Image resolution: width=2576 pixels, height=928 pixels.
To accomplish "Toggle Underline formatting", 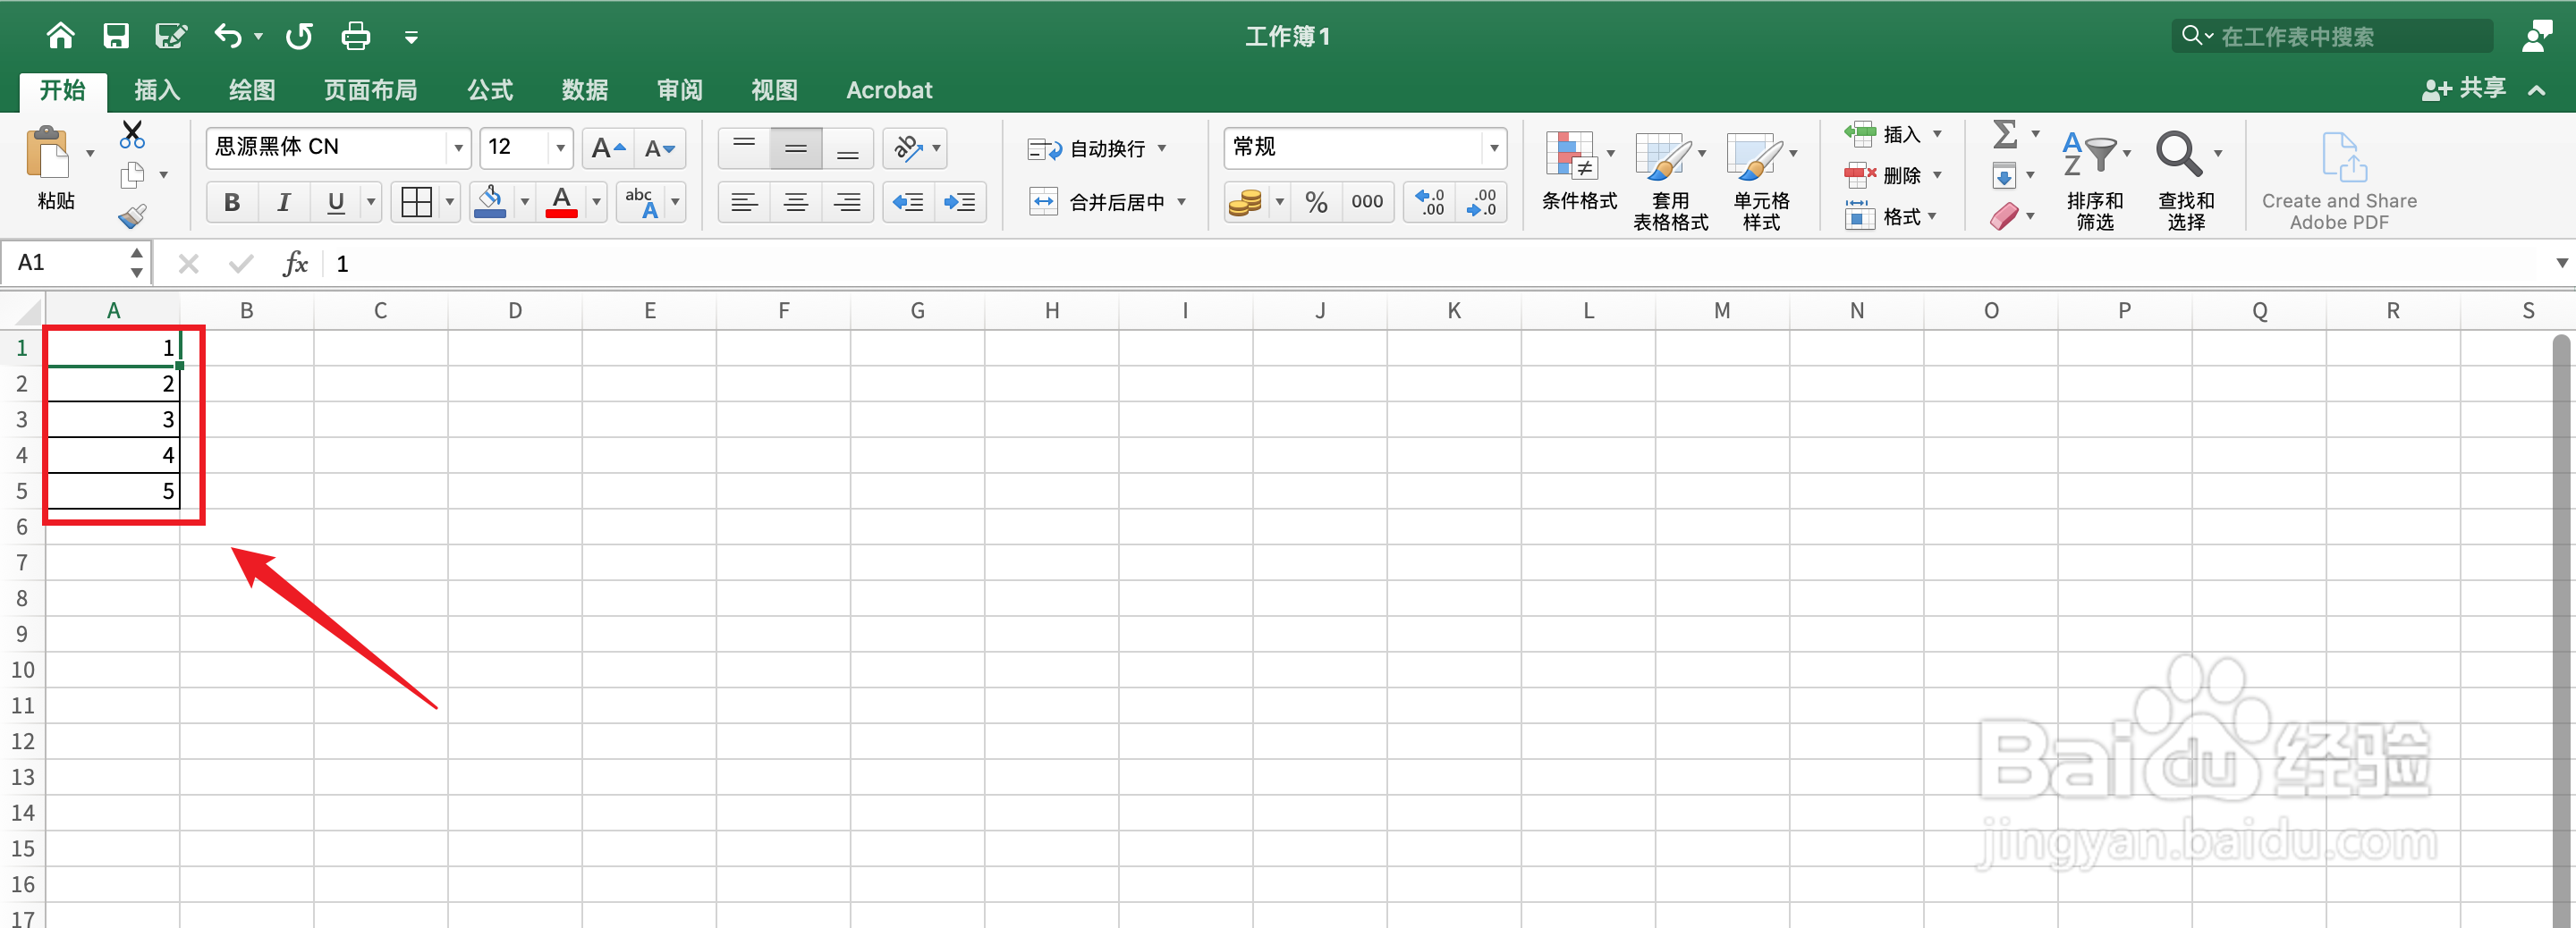I will coord(336,203).
